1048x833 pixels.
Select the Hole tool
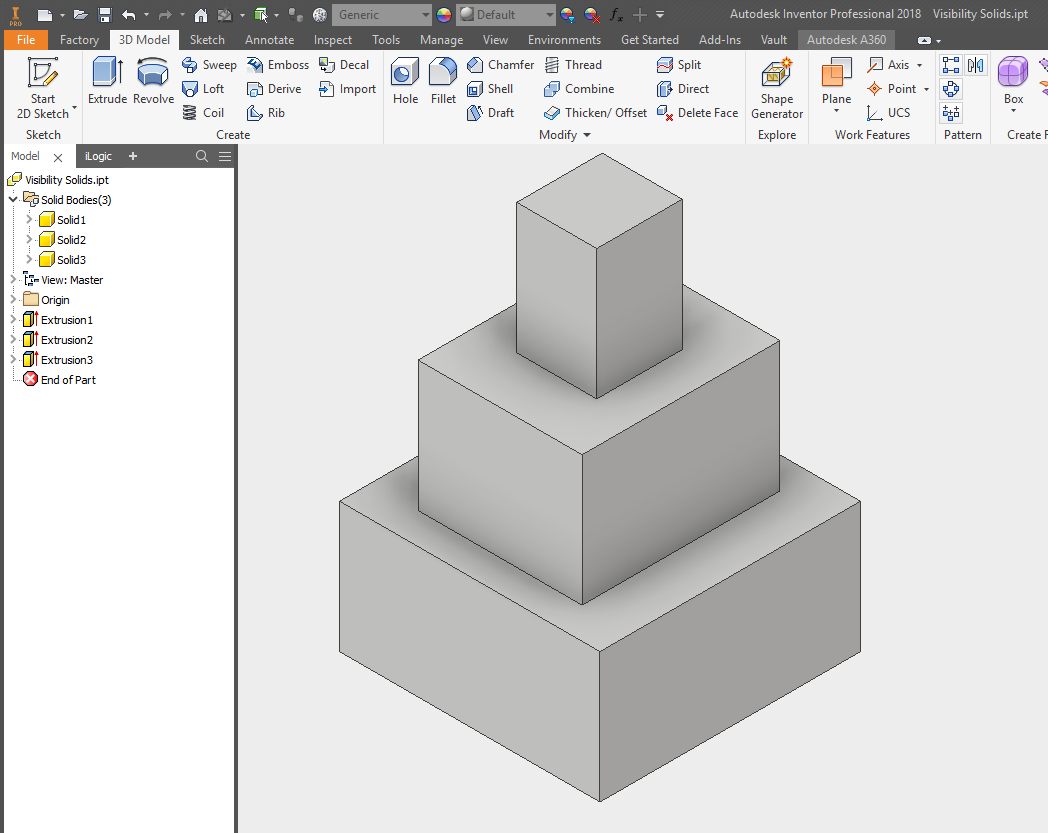pos(404,85)
